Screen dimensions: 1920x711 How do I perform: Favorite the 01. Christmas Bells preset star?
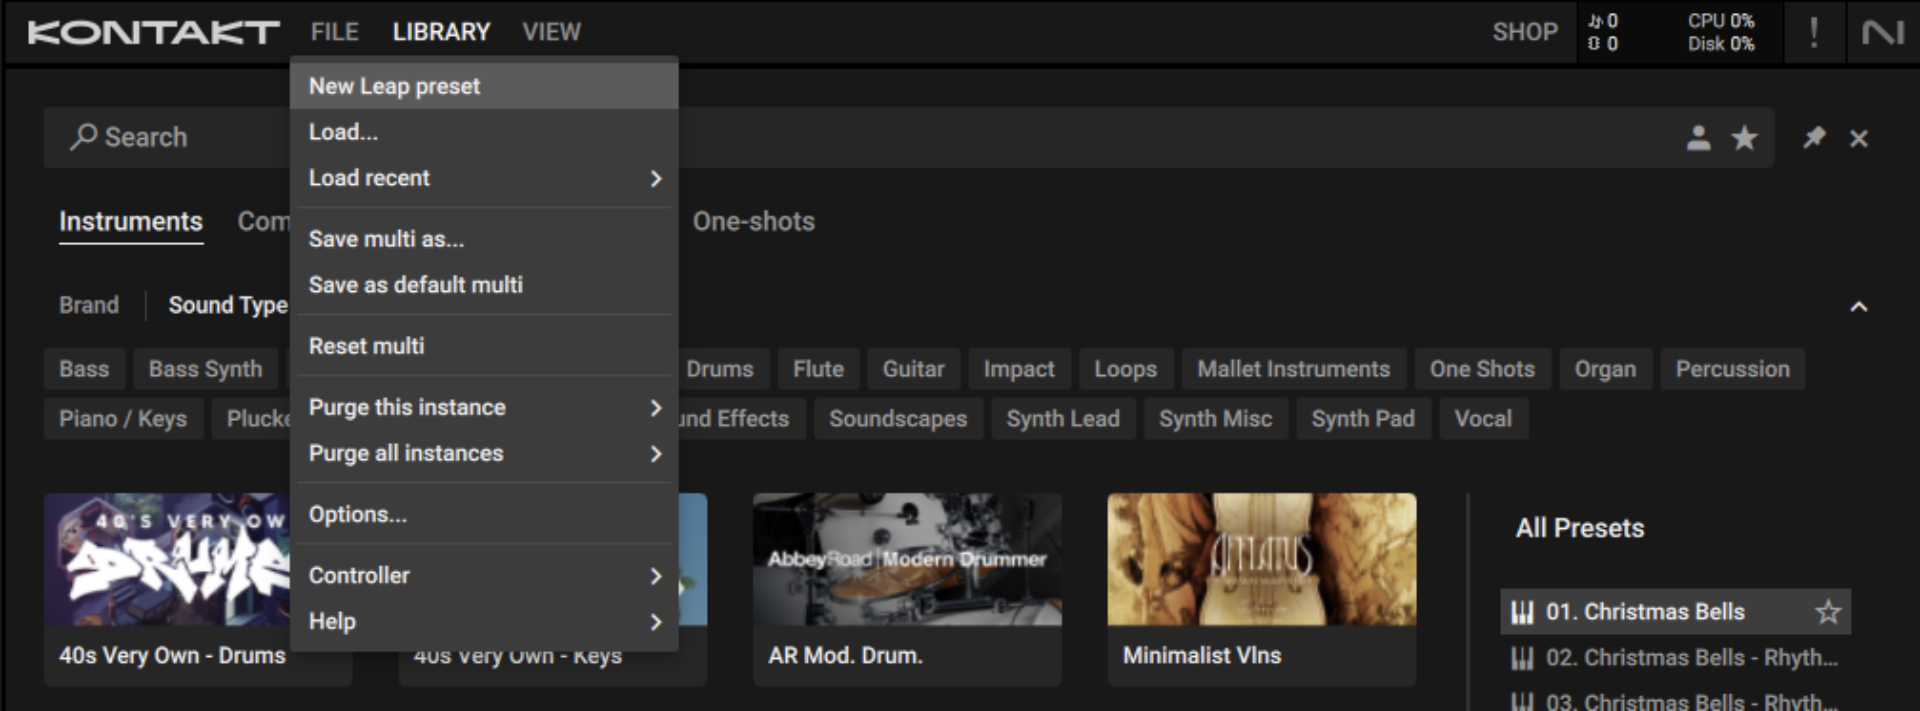1827,612
